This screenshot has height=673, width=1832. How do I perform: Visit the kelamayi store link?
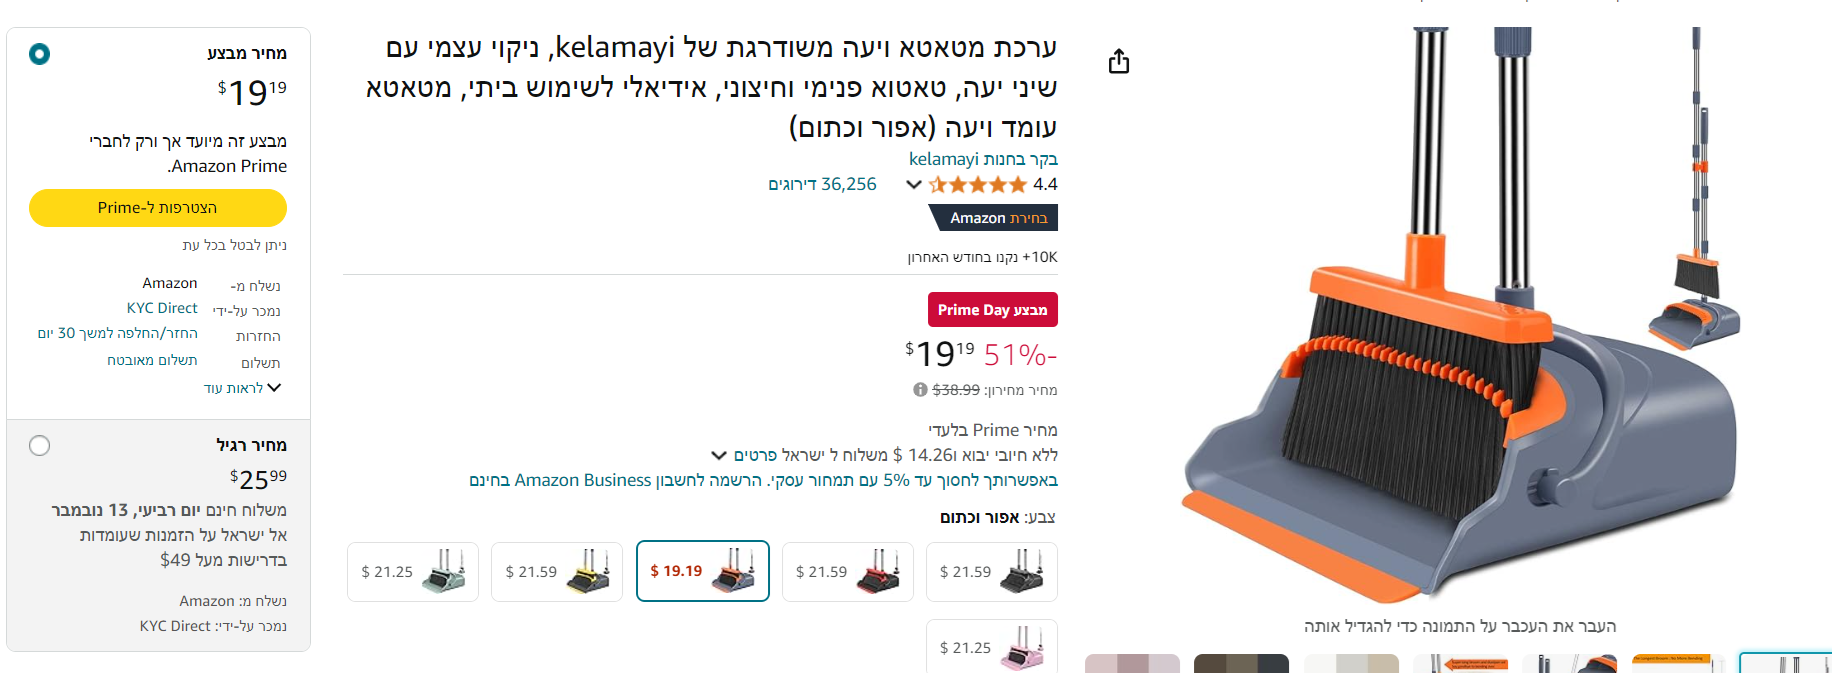pos(983,159)
